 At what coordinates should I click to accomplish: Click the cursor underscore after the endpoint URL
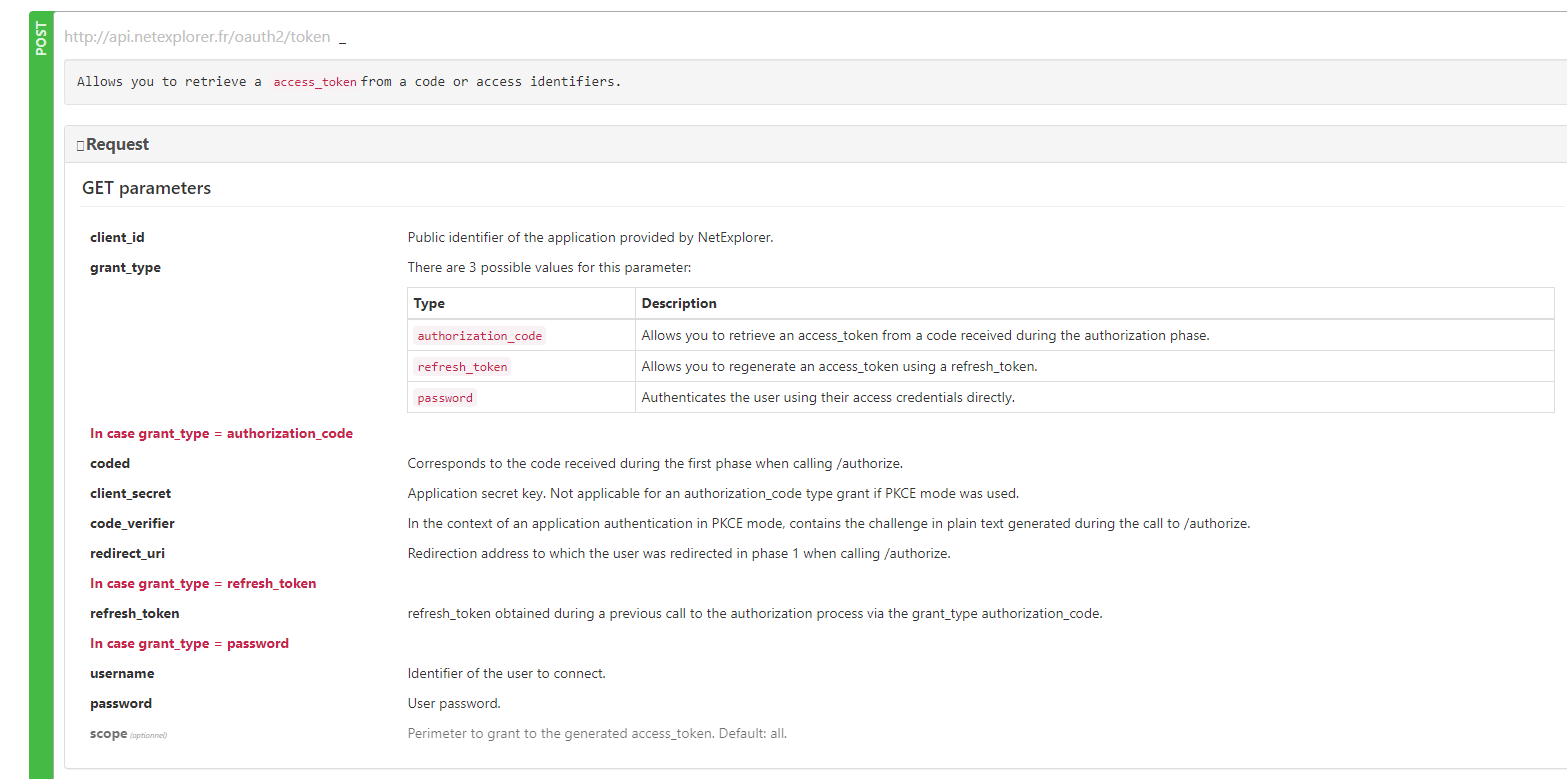click(x=341, y=38)
